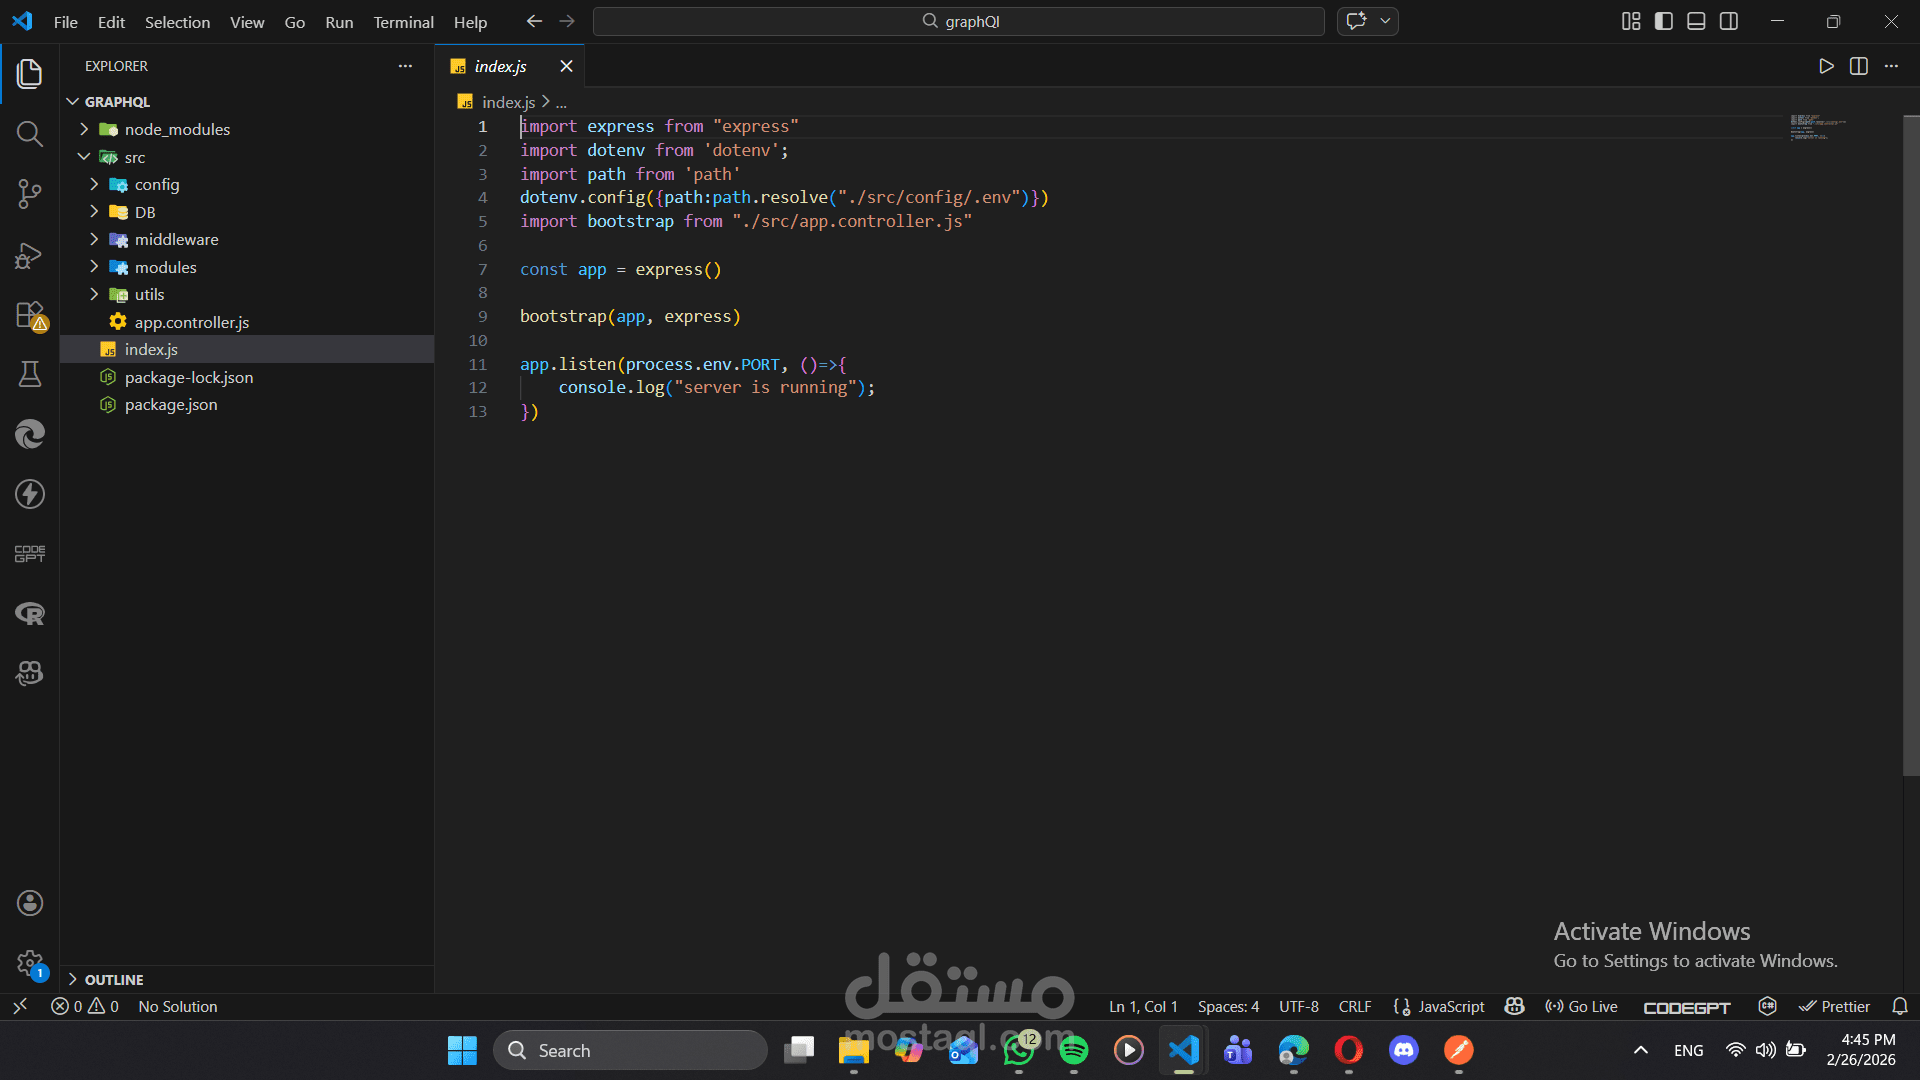1920x1080 pixels.
Task: Open Extensions view with warning badge
Action: coord(30,316)
